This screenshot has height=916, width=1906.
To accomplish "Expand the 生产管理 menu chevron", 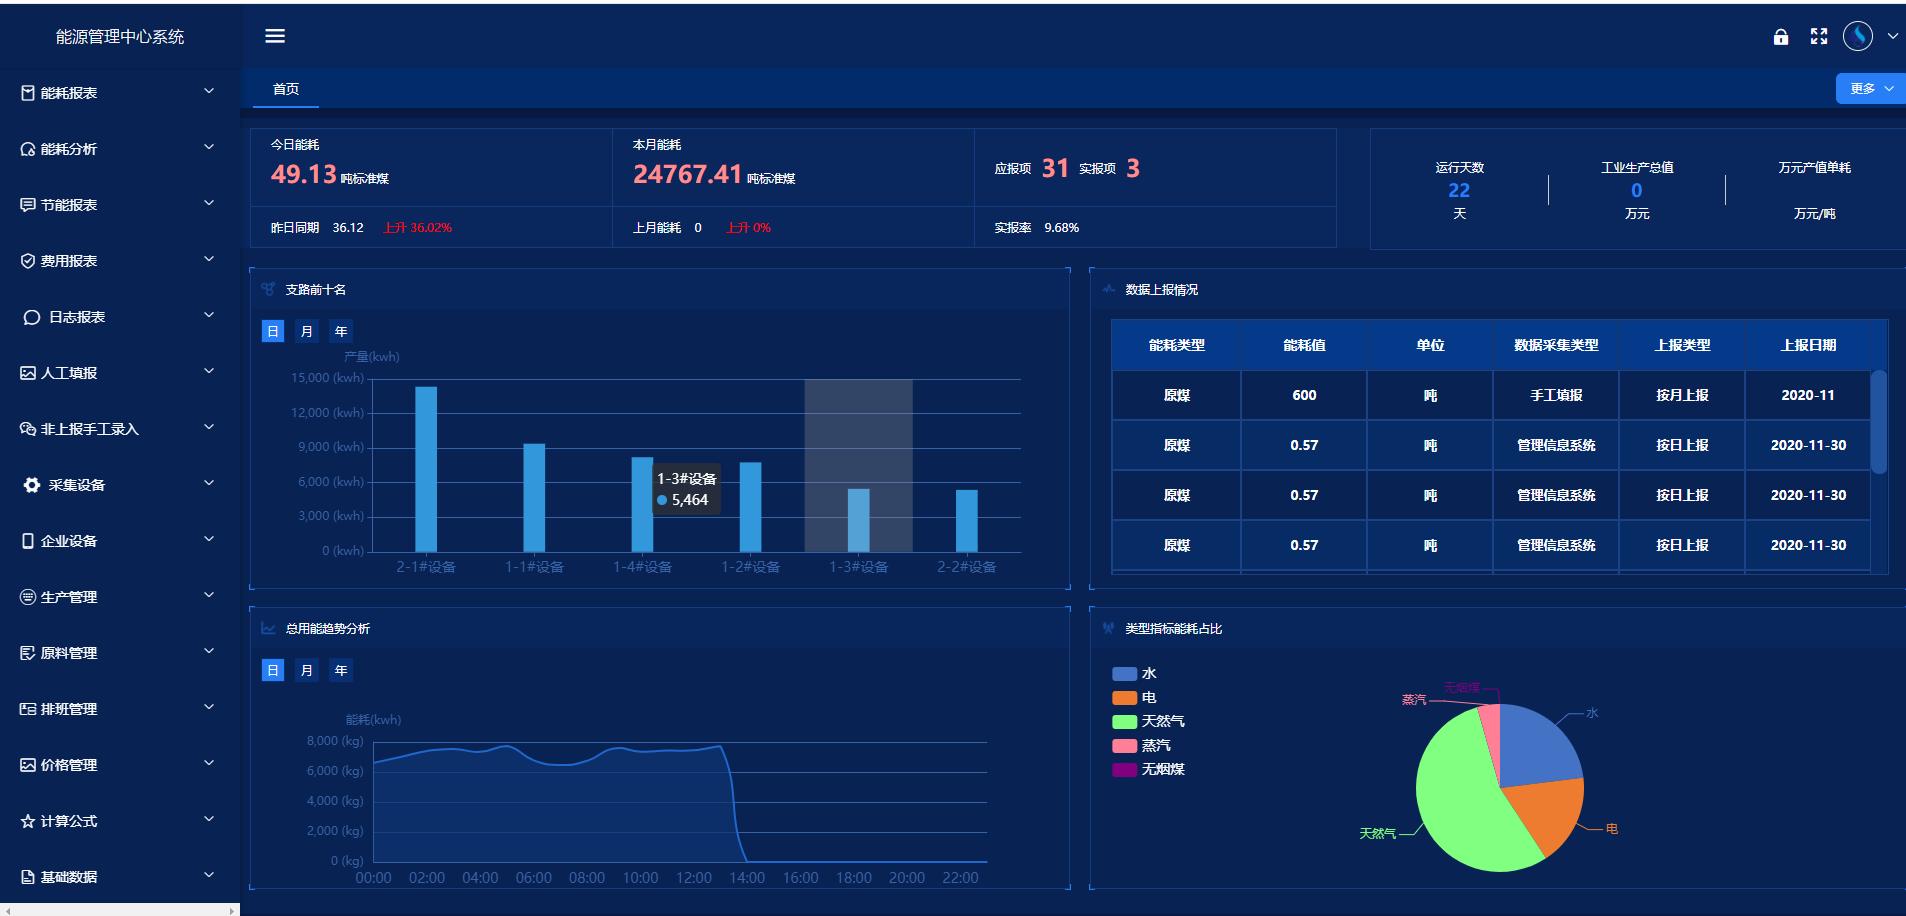I will pos(209,596).
